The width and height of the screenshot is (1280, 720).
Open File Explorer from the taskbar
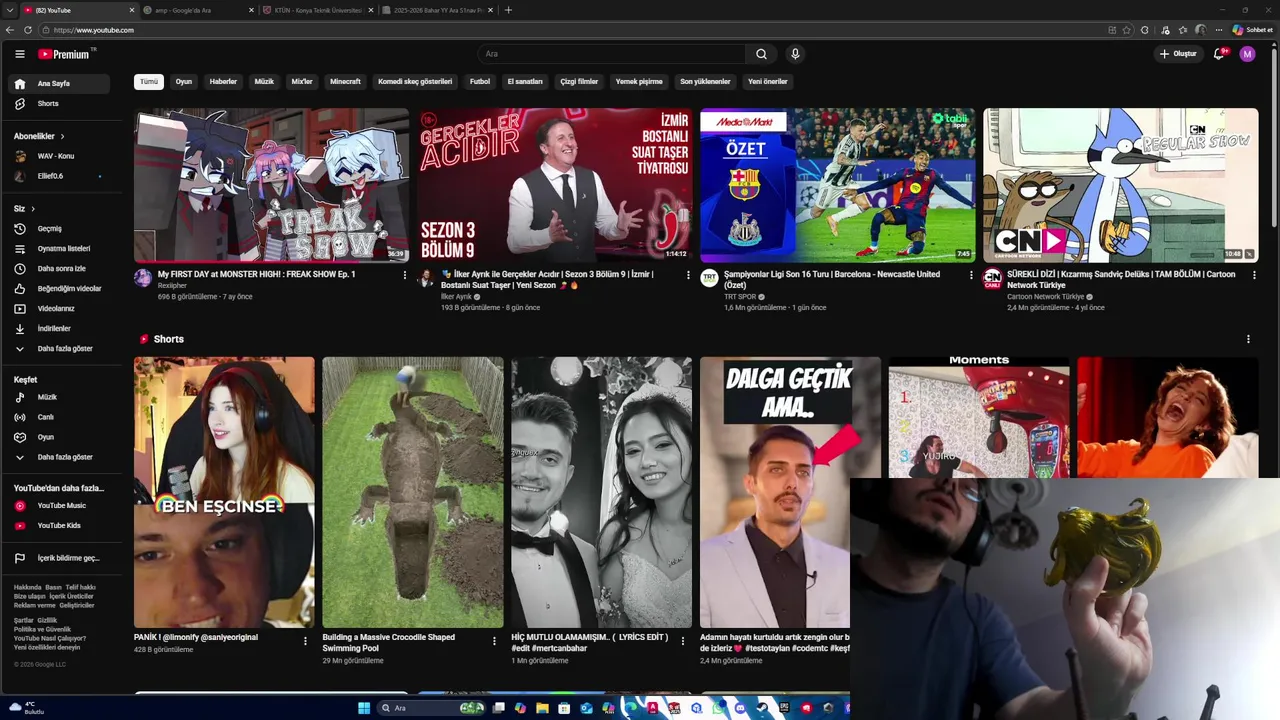pyautogui.click(x=542, y=708)
